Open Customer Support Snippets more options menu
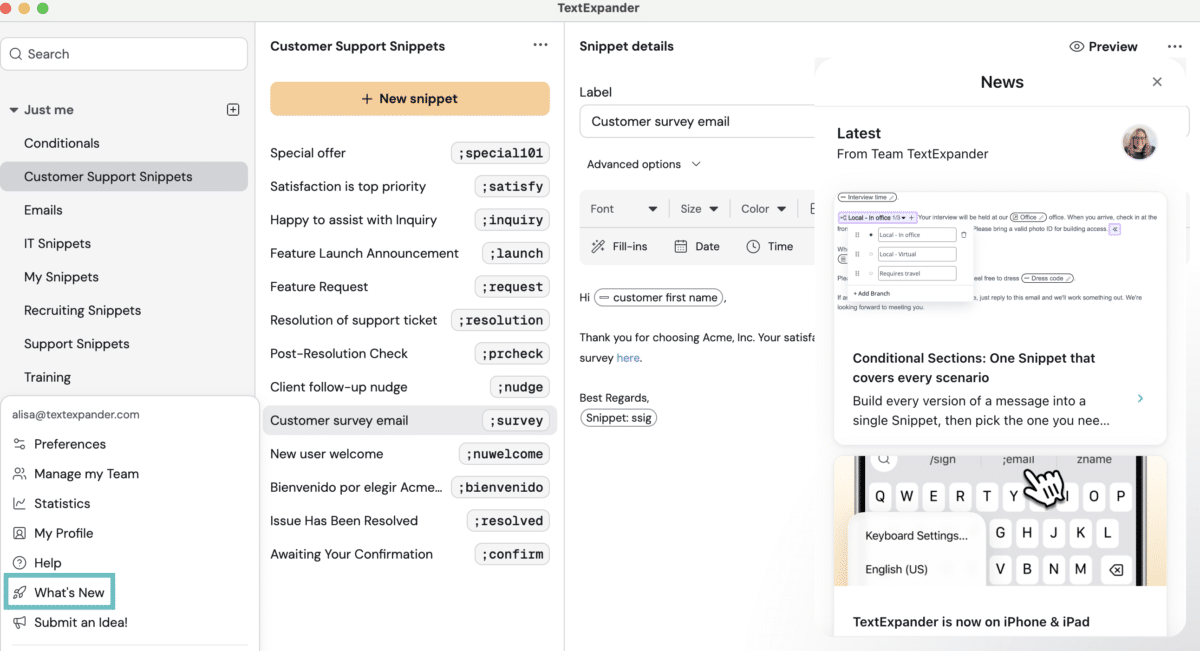 point(540,45)
